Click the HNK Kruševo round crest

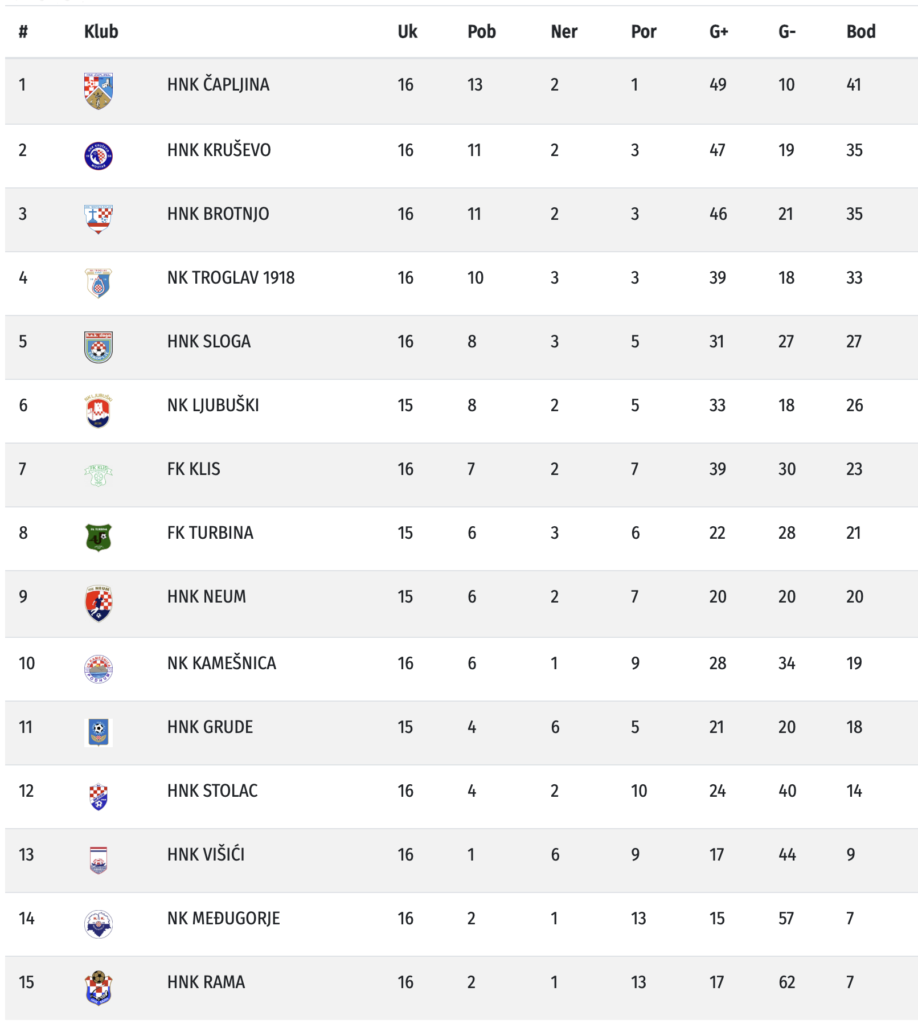98,155
